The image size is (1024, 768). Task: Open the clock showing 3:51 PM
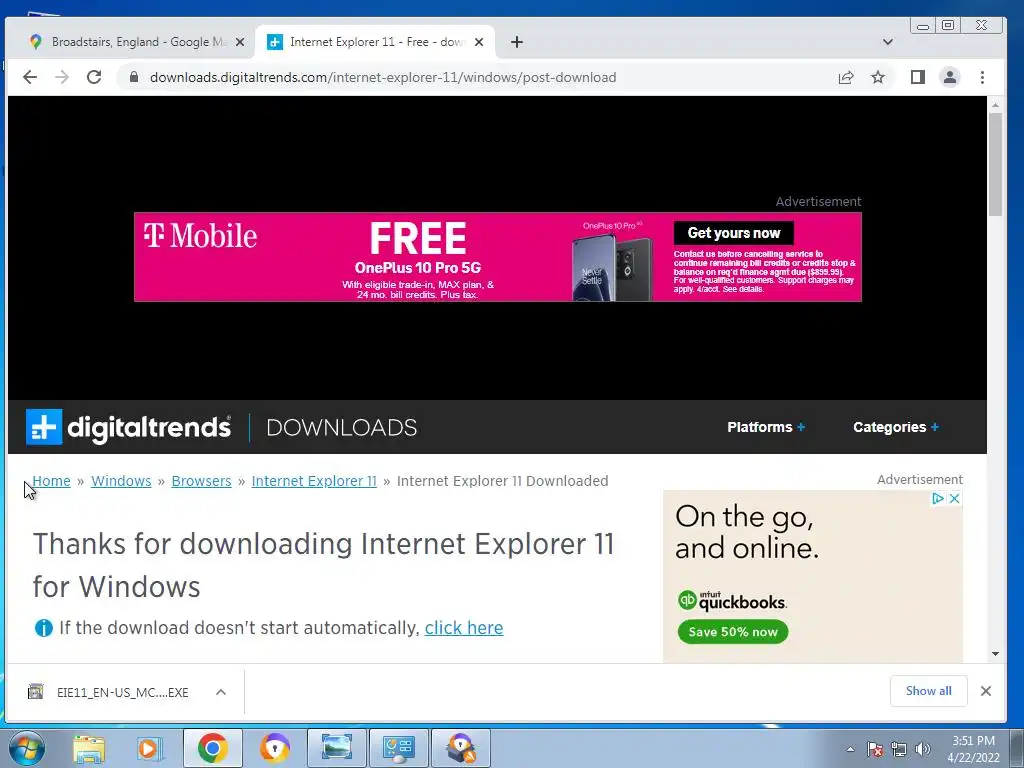tap(973, 749)
